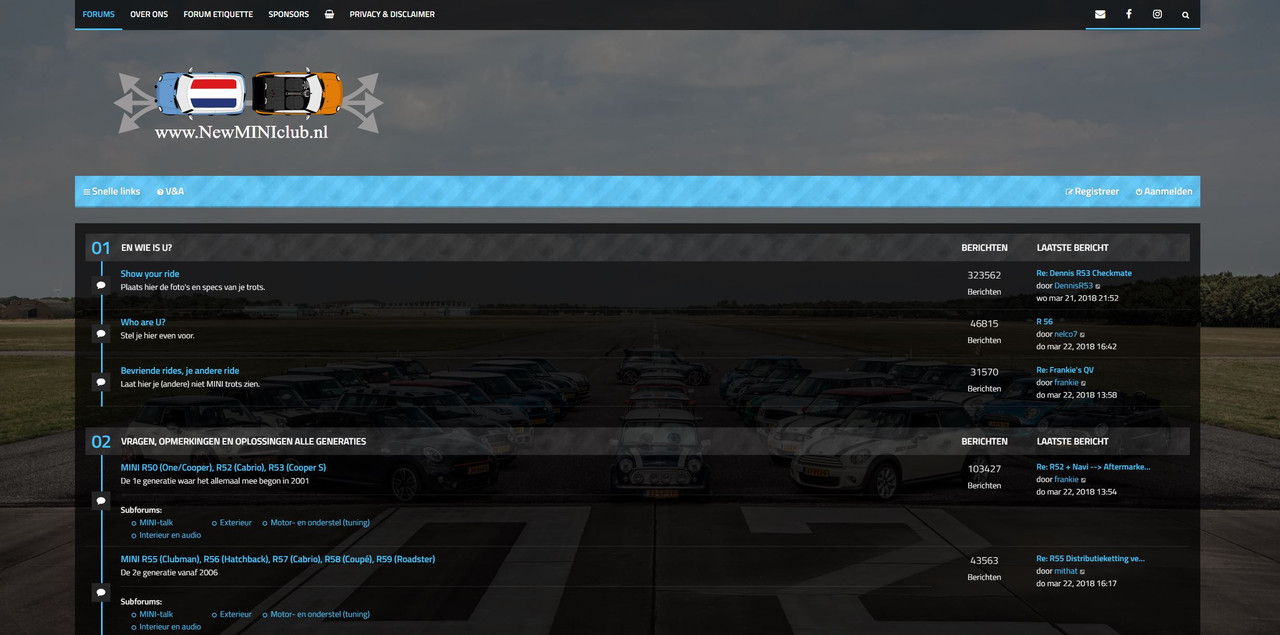Open the Instagram icon link
Screen dimensions: 1280x635
pyautogui.click(x=1157, y=14)
